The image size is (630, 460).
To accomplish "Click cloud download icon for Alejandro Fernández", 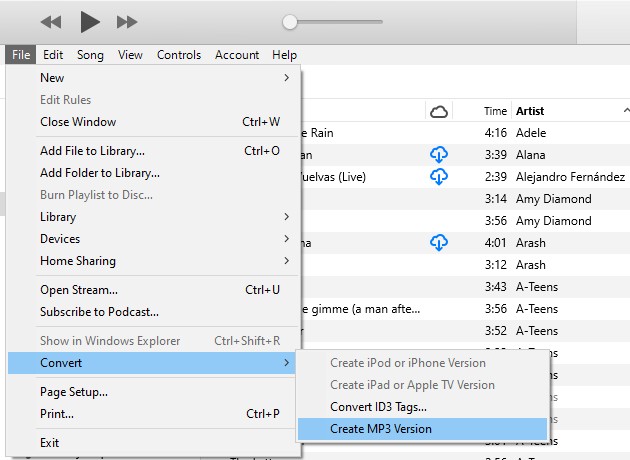I will tap(438, 176).
